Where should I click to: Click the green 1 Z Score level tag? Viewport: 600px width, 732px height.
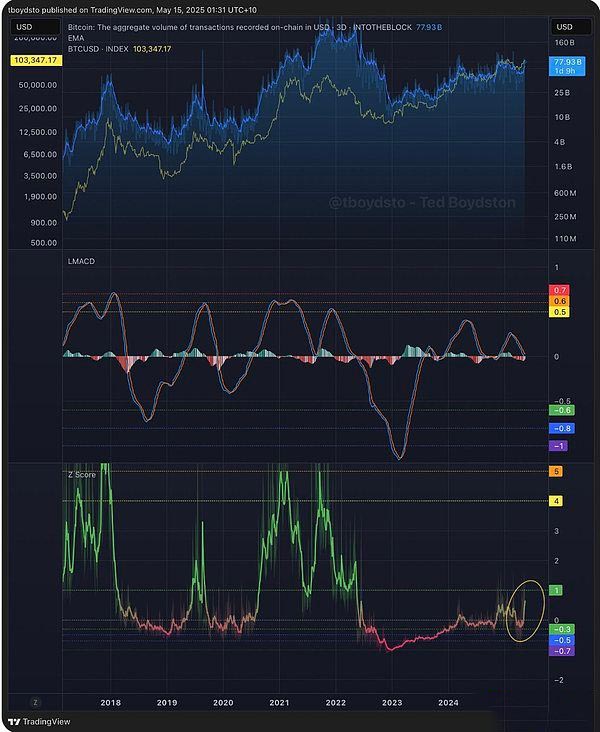click(x=557, y=590)
